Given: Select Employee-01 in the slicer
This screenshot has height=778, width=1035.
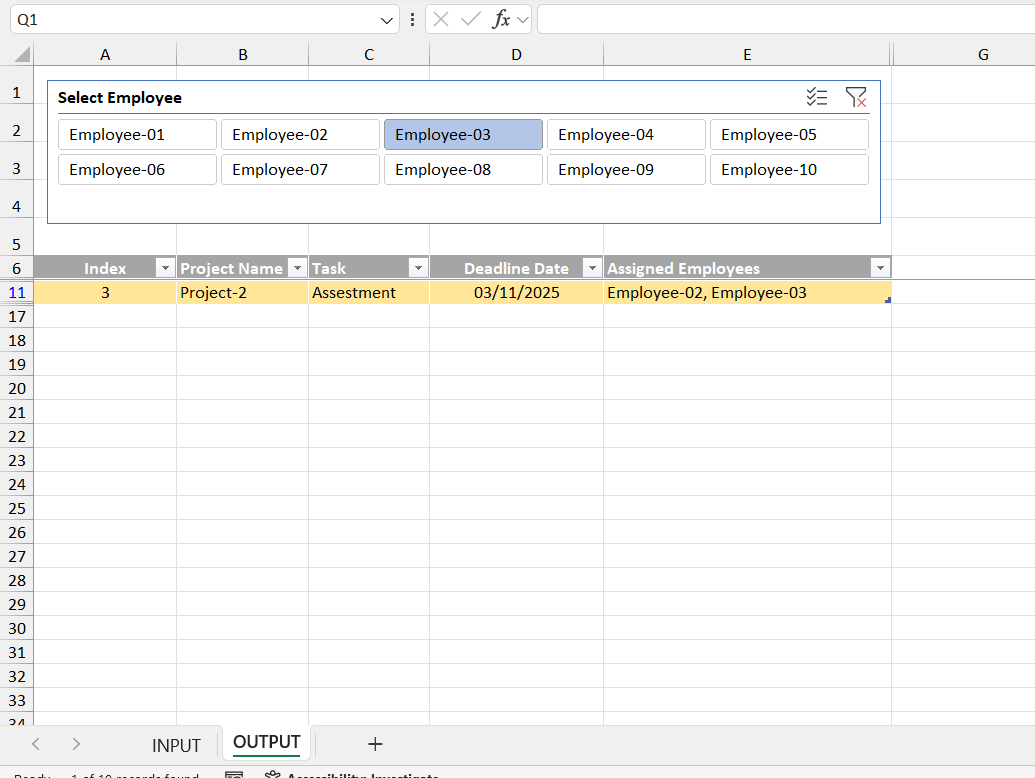Looking at the screenshot, I should coord(137,135).
